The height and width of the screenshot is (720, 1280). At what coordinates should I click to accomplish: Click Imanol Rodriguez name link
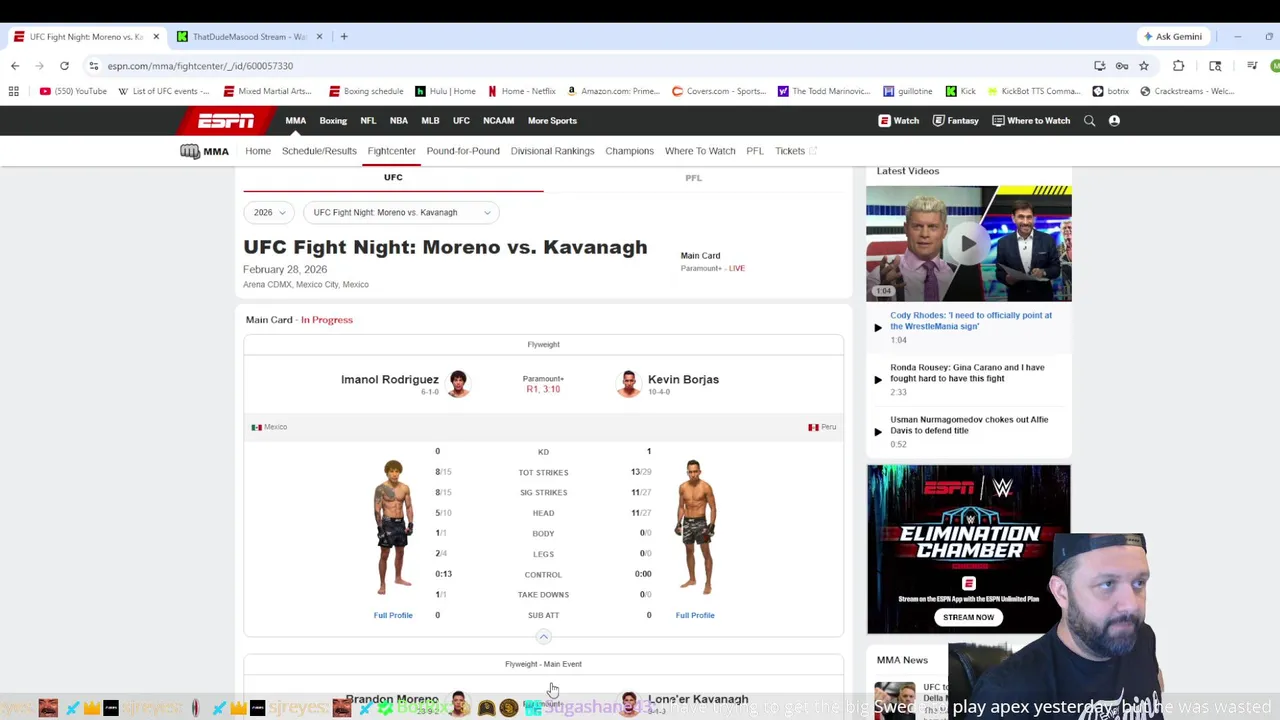tap(390, 380)
